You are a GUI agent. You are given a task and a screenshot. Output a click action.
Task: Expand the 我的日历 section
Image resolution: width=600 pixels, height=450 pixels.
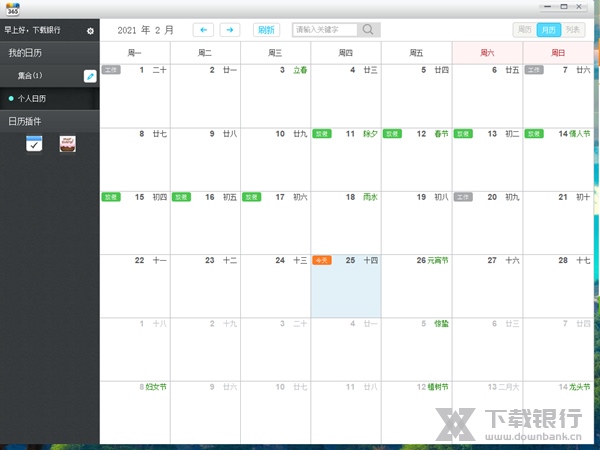coord(50,52)
